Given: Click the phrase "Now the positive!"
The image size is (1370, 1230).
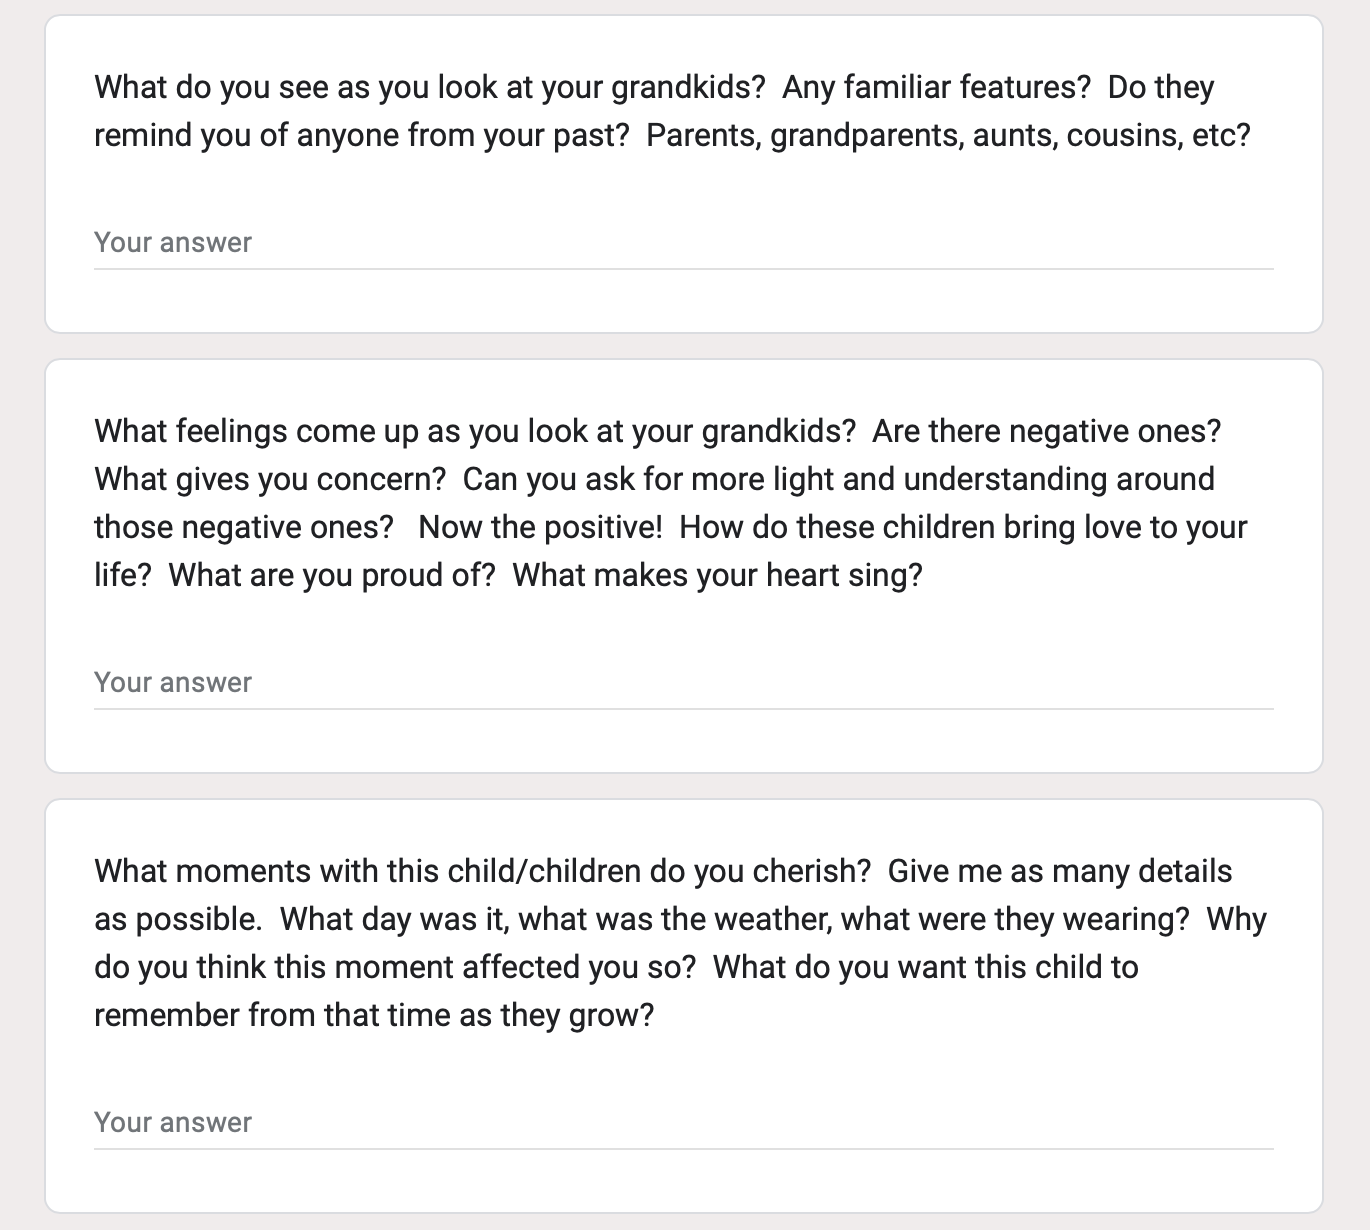Looking at the screenshot, I should pyautogui.click(x=540, y=528).
